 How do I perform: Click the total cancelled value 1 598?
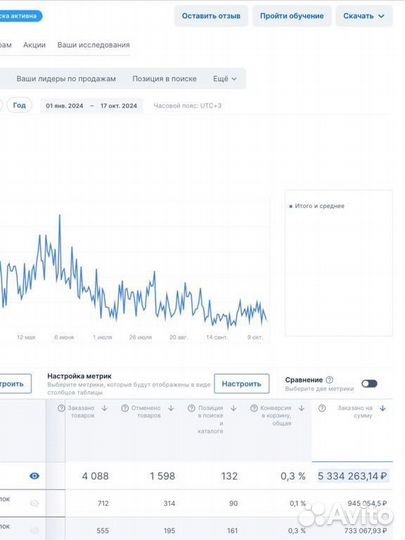(x=162, y=476)
